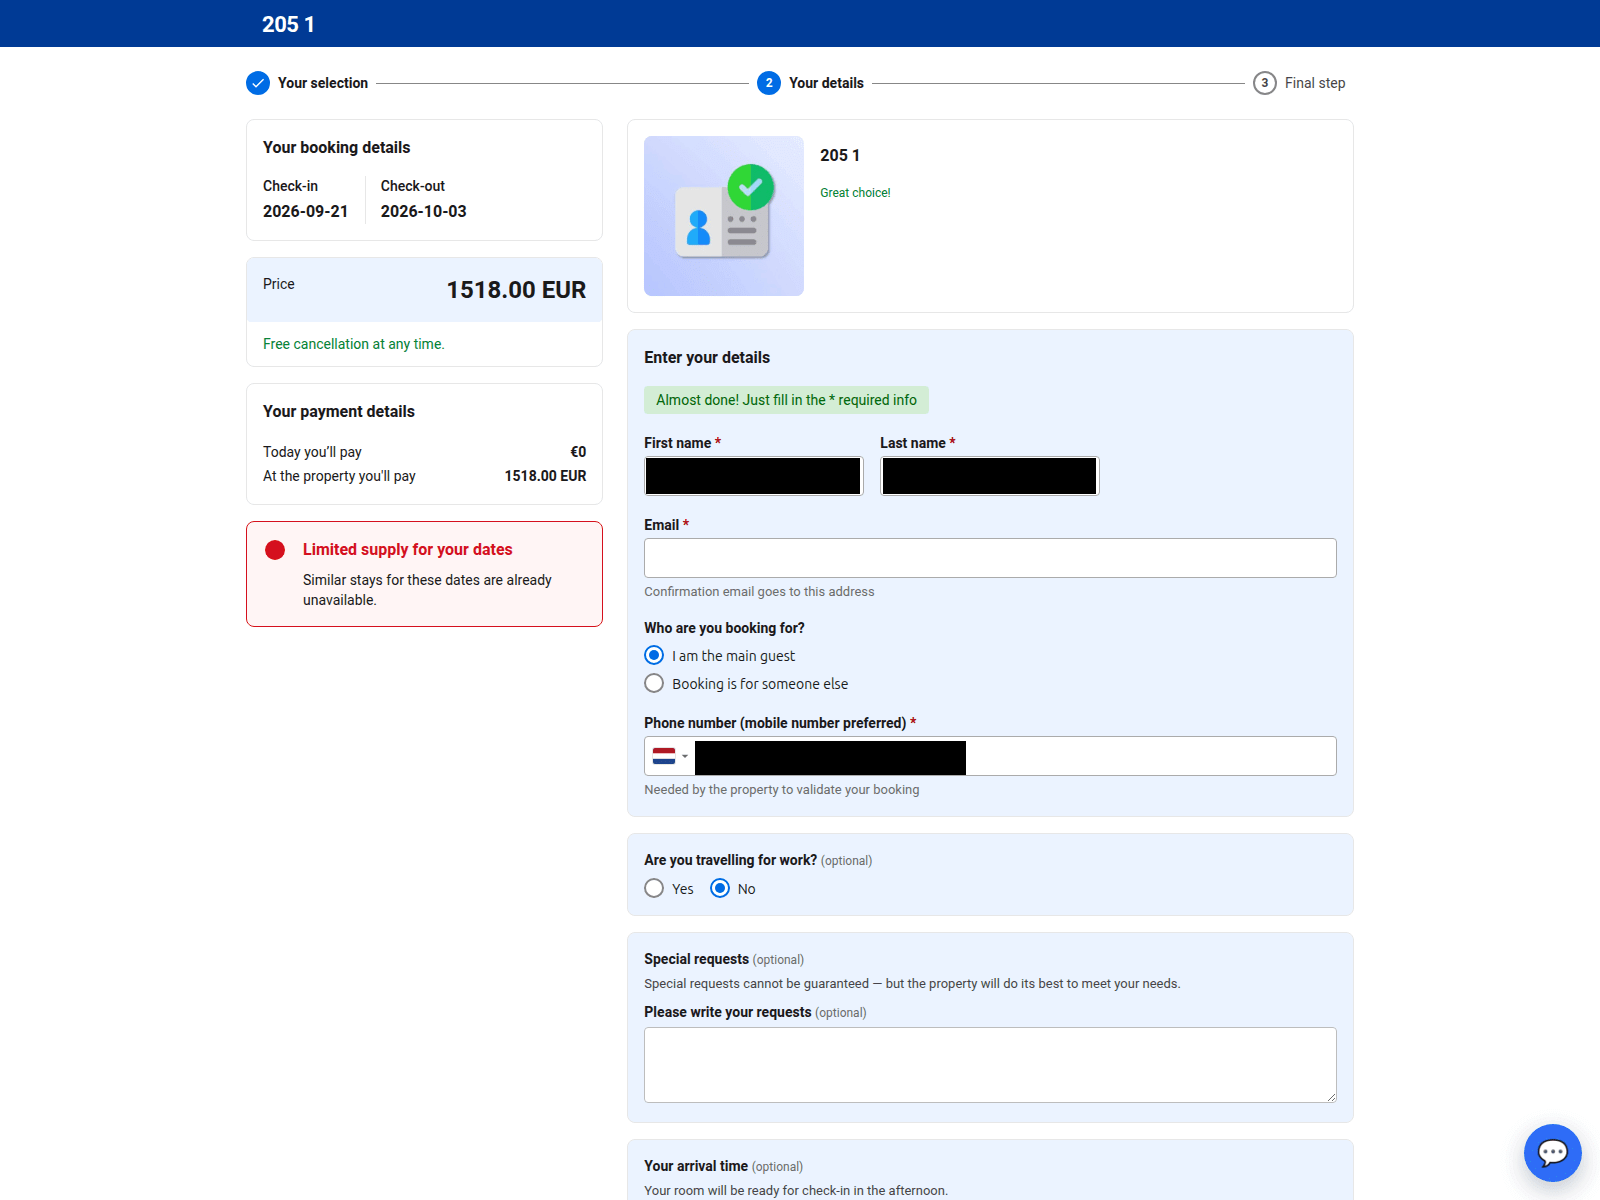Viewport: 1600px width, 1200px height.
Task: Click the blue checkmark Your selection step icon
Action: 258,83
